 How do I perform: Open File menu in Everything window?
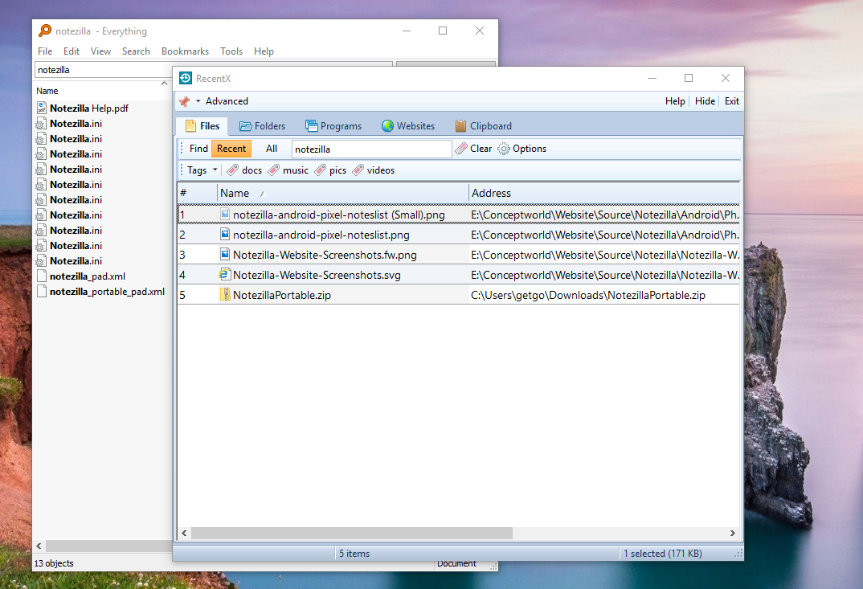pos(45,51)
